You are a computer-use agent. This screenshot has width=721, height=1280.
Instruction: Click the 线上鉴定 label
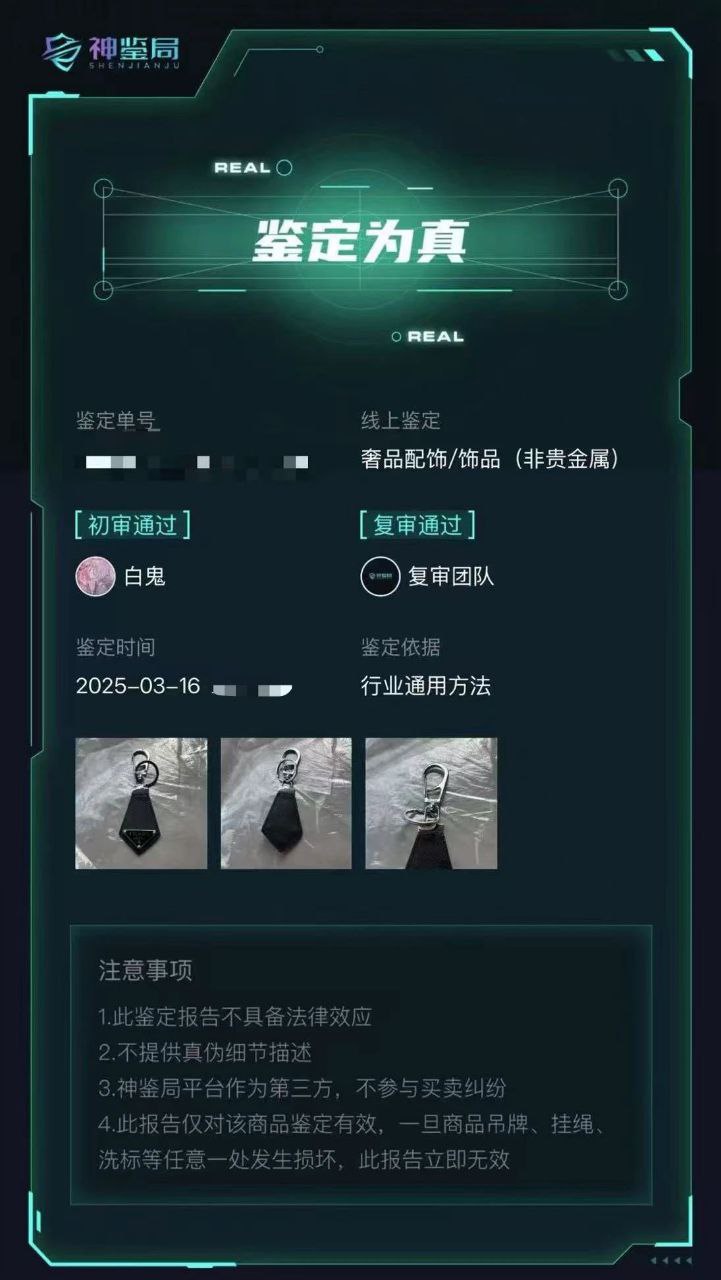click(400, 421)
